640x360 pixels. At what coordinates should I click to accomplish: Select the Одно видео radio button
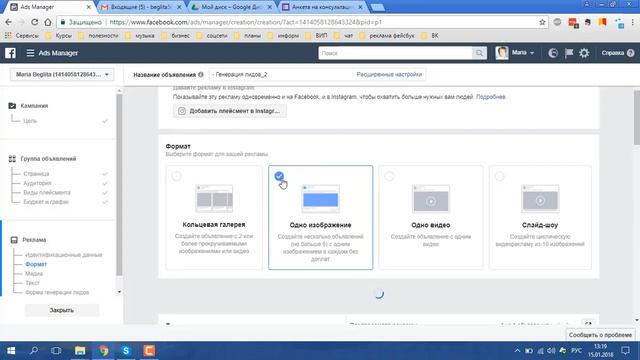click(x=389, y=176)
